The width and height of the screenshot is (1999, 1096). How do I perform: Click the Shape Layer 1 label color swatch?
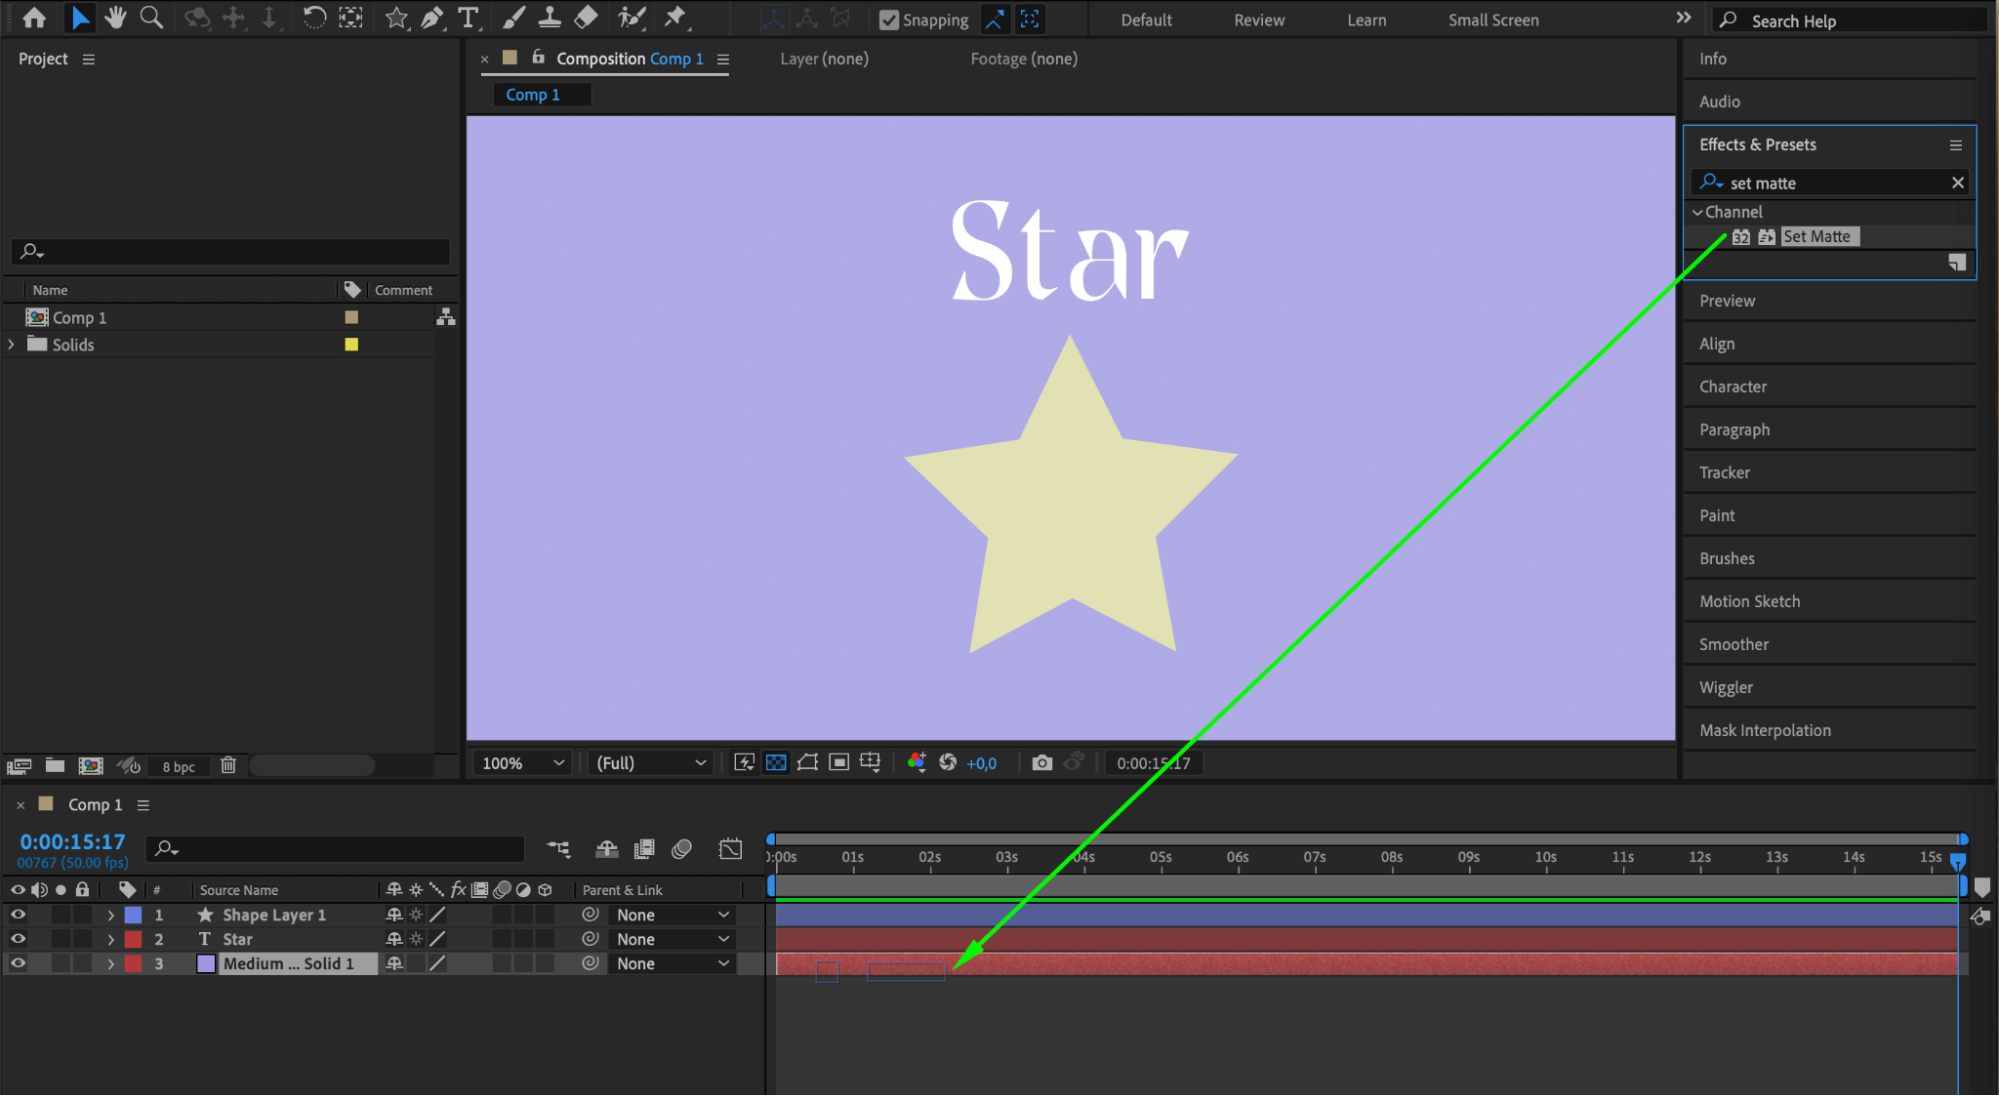(x=133, y=915)
